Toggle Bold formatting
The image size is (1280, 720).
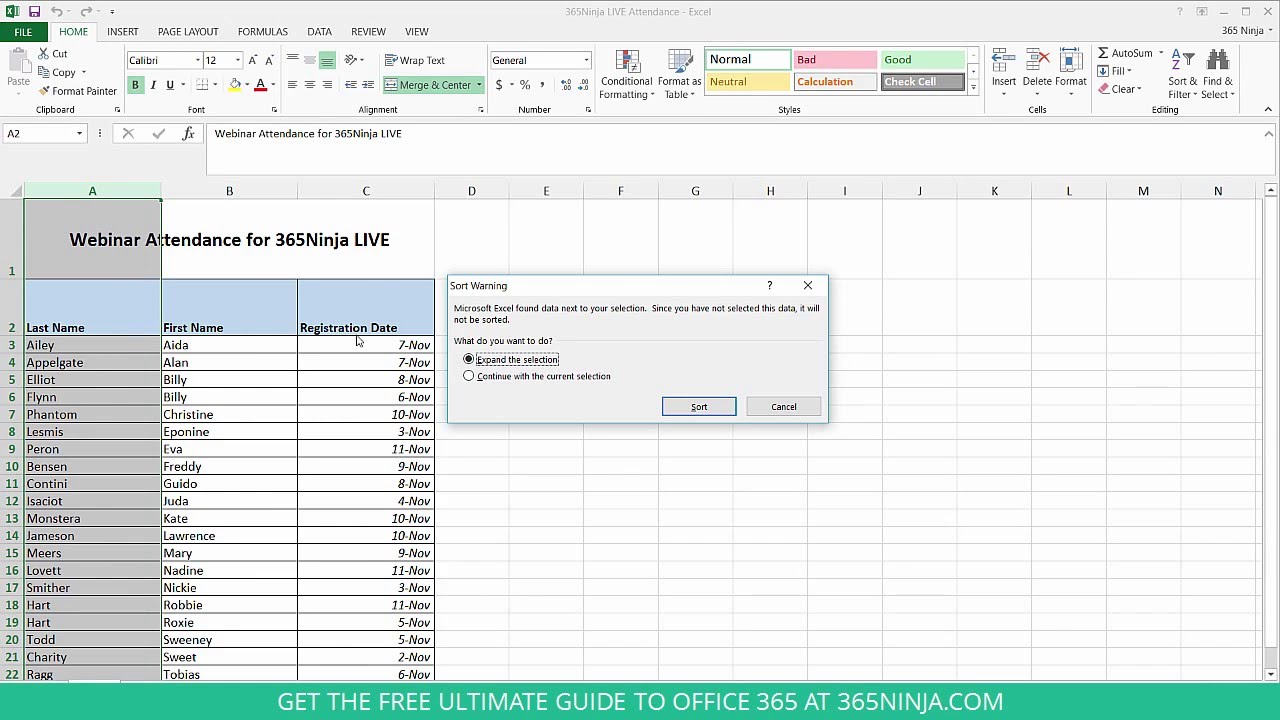pos(135,85)
